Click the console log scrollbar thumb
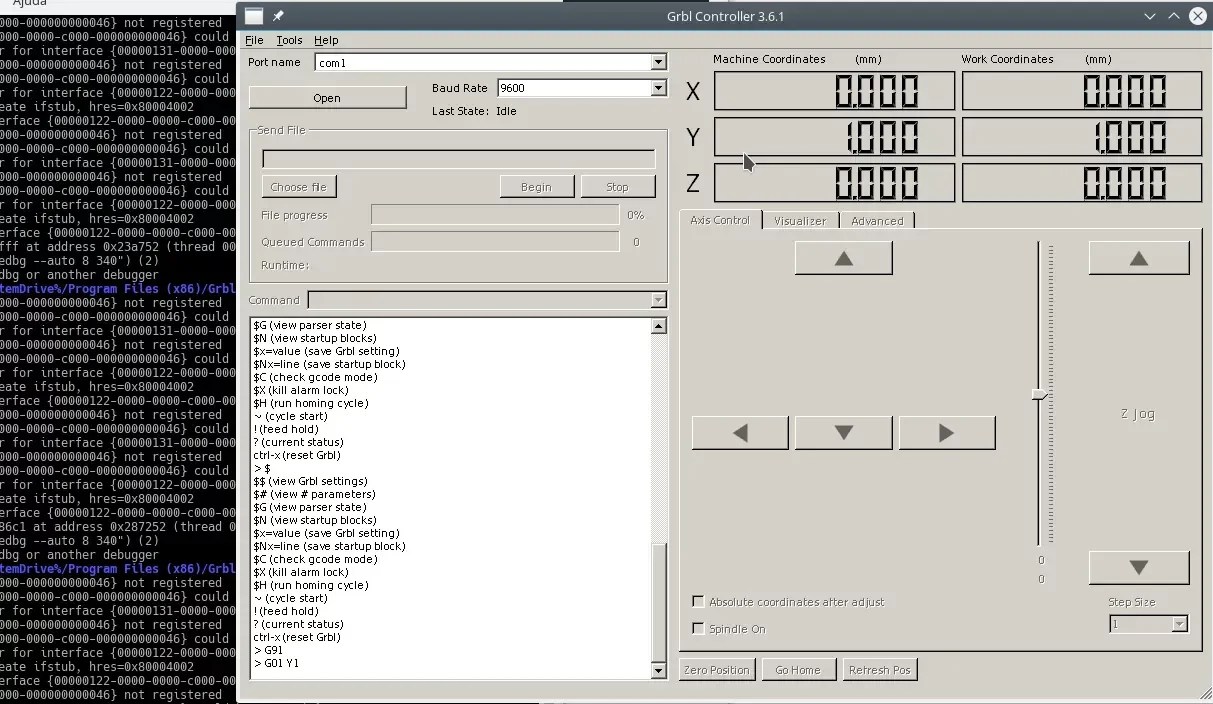 (658, 603)
